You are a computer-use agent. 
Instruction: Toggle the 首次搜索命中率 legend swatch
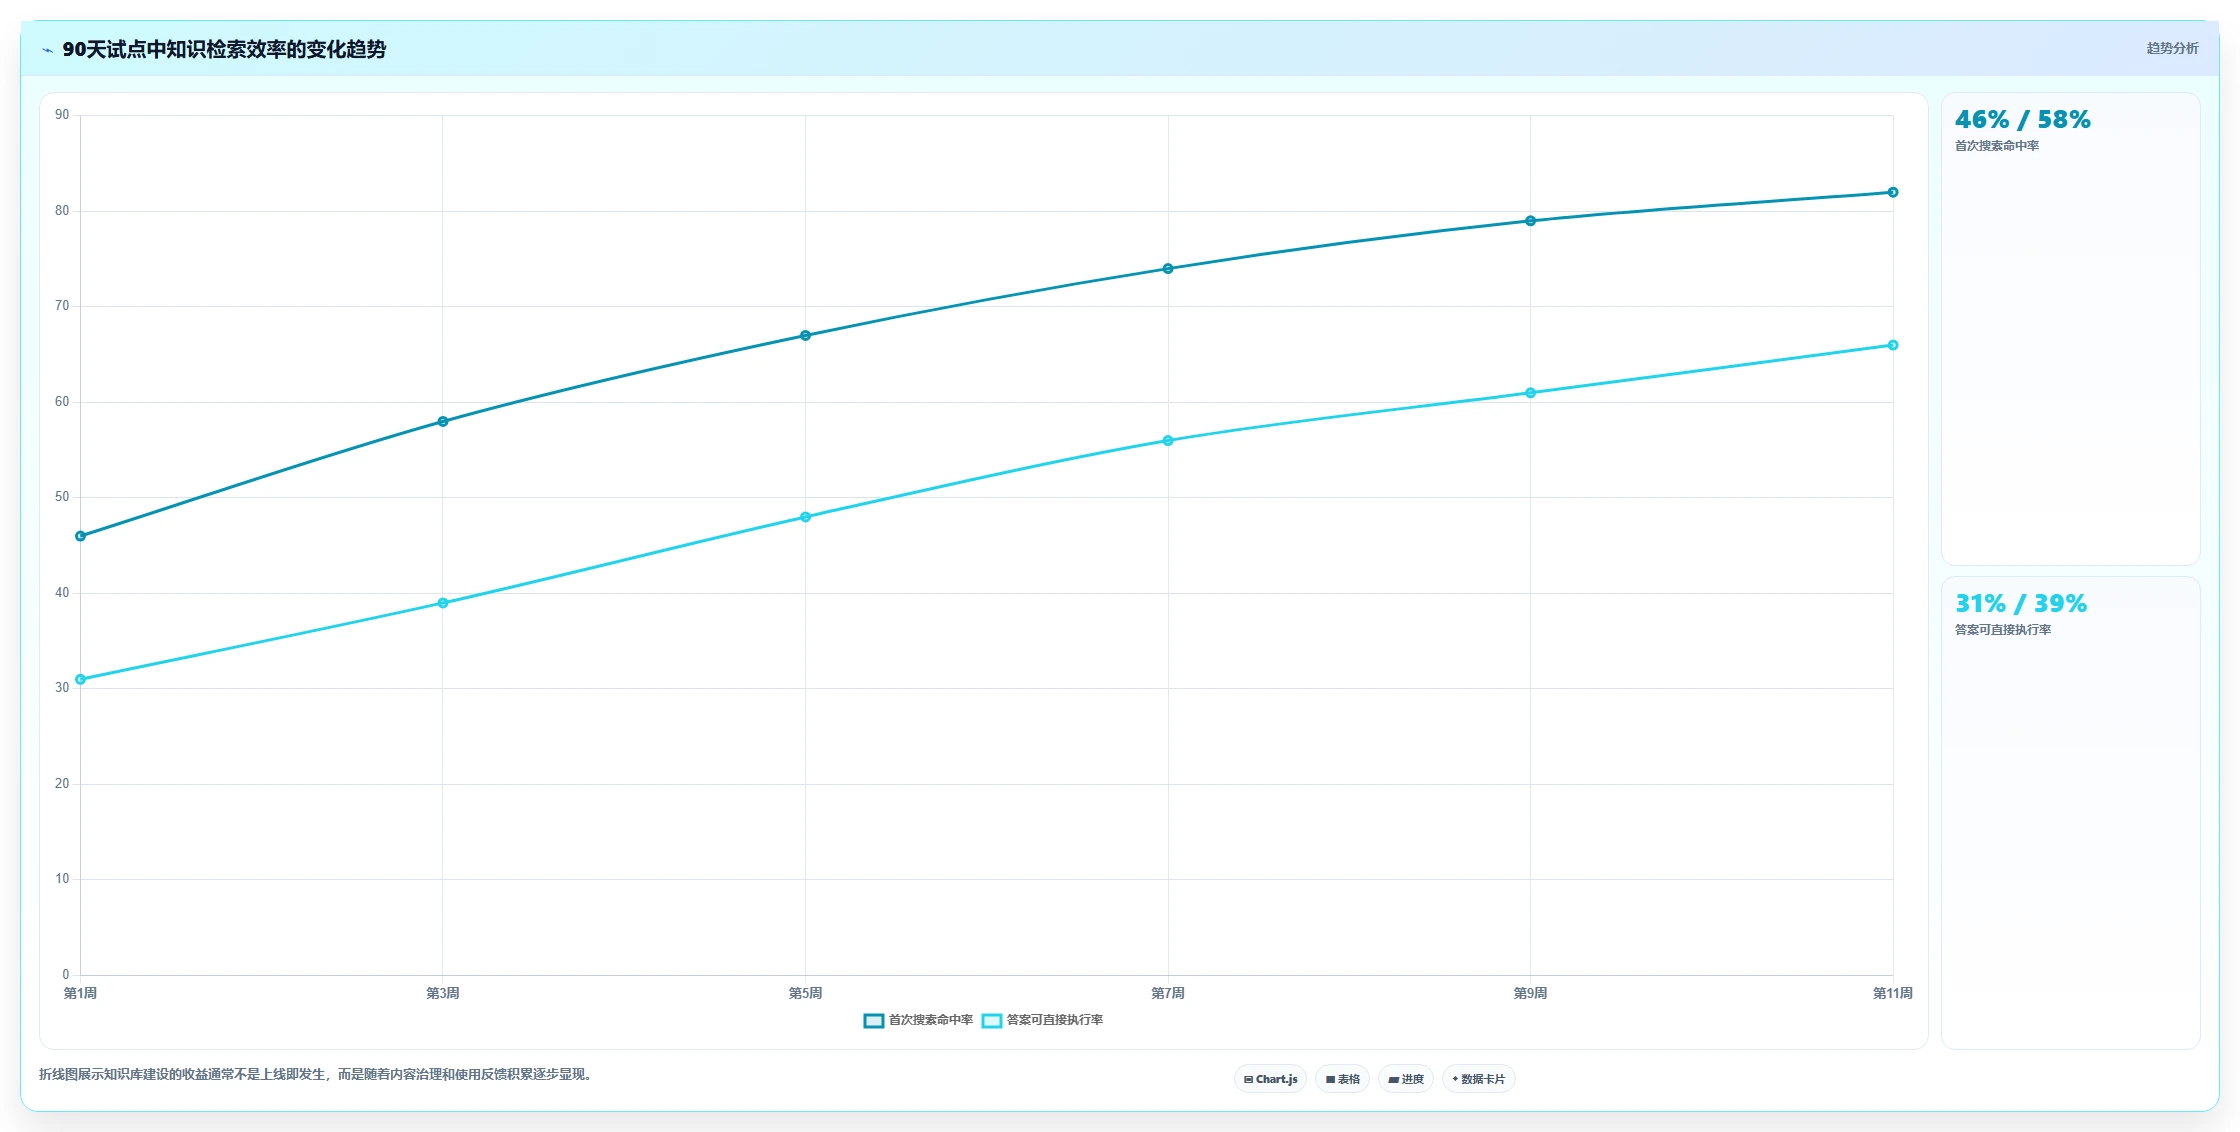coord(873,1020)
